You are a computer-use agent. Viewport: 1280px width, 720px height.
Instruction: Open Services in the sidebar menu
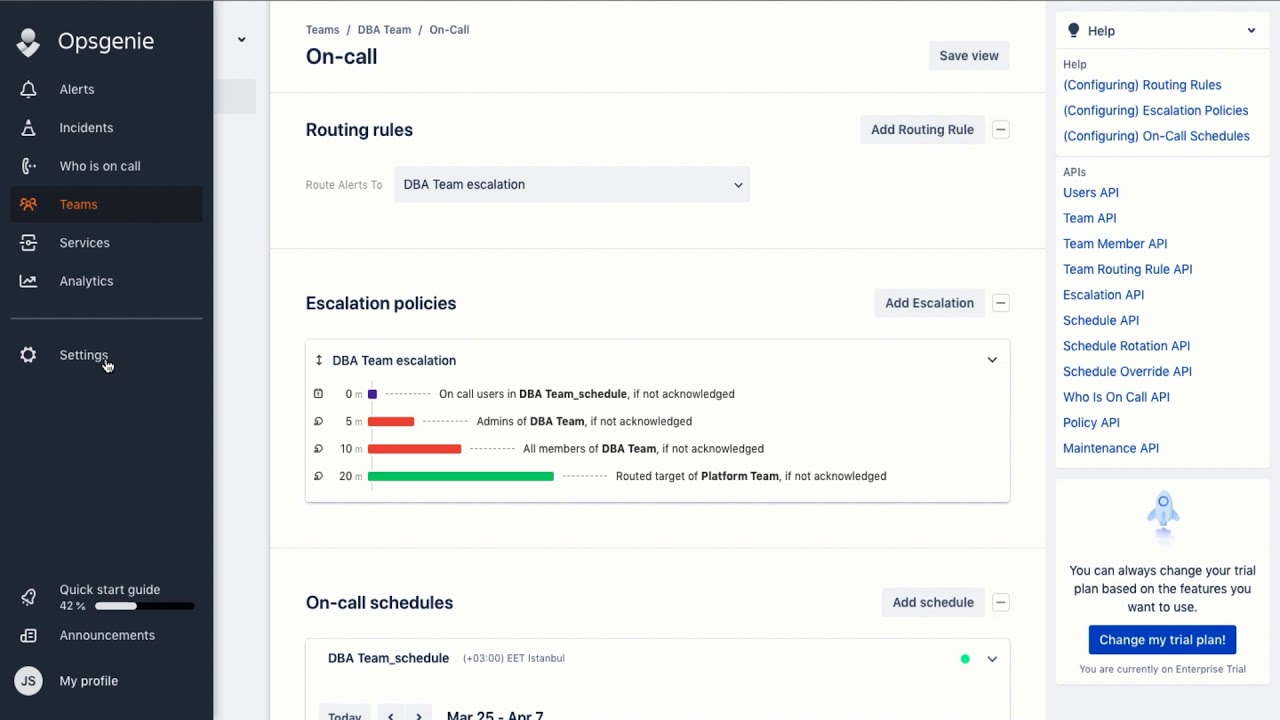(84, 243)
